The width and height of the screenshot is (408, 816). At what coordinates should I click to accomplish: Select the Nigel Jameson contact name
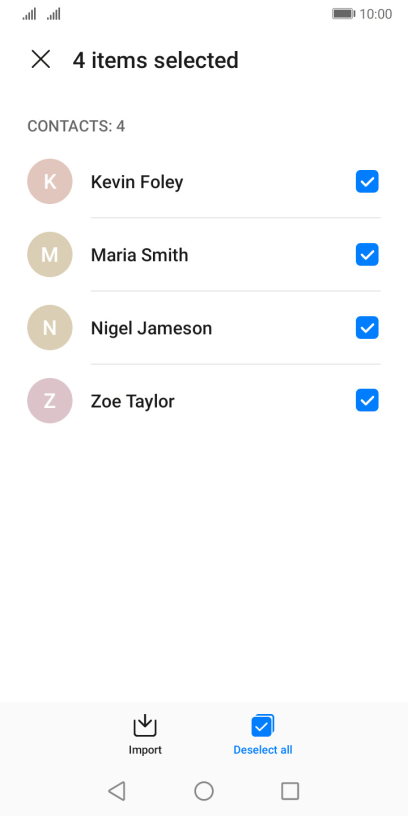point(151,328)
